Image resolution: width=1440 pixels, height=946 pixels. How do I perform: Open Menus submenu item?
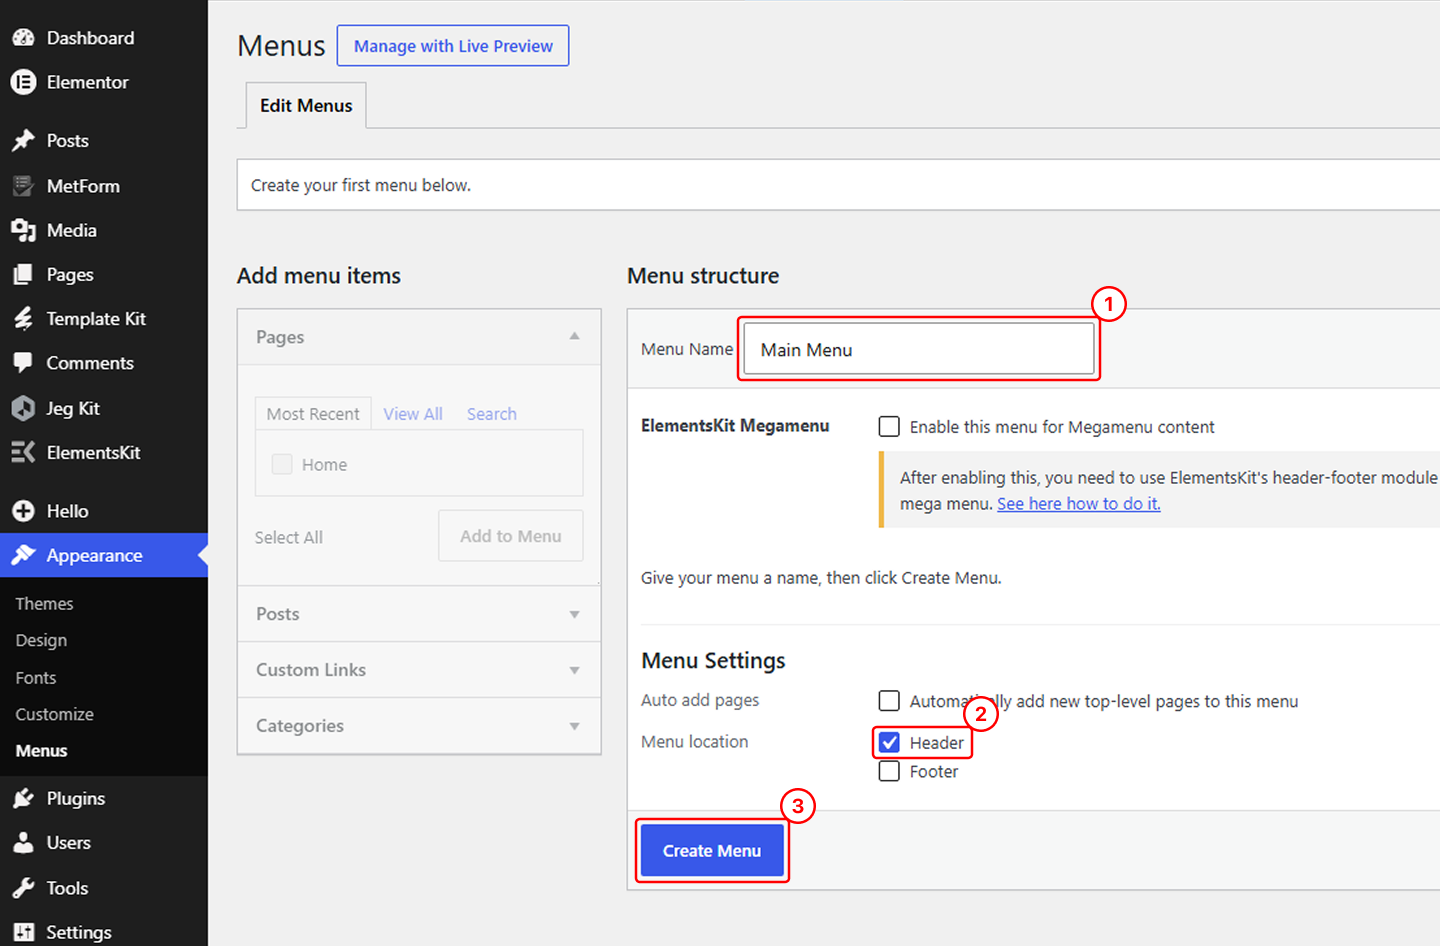41,751
